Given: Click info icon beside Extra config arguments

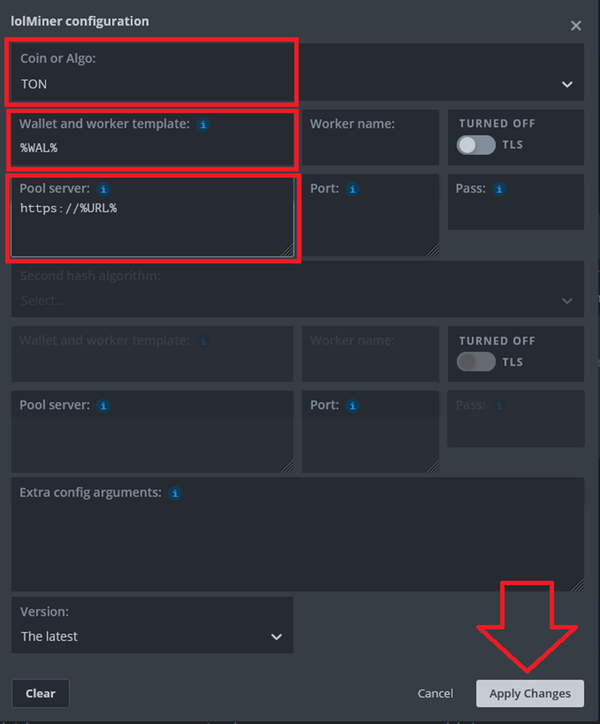Looking at the screenshot, I should click(175, 493).
